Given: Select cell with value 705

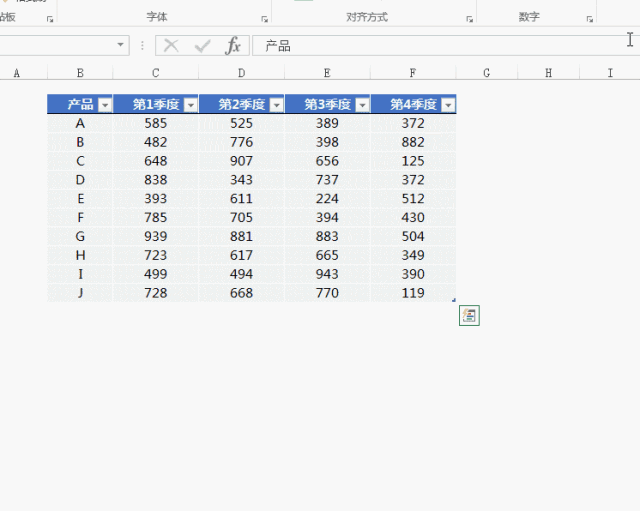Looking at the screenshot, I should coord(242,217).
